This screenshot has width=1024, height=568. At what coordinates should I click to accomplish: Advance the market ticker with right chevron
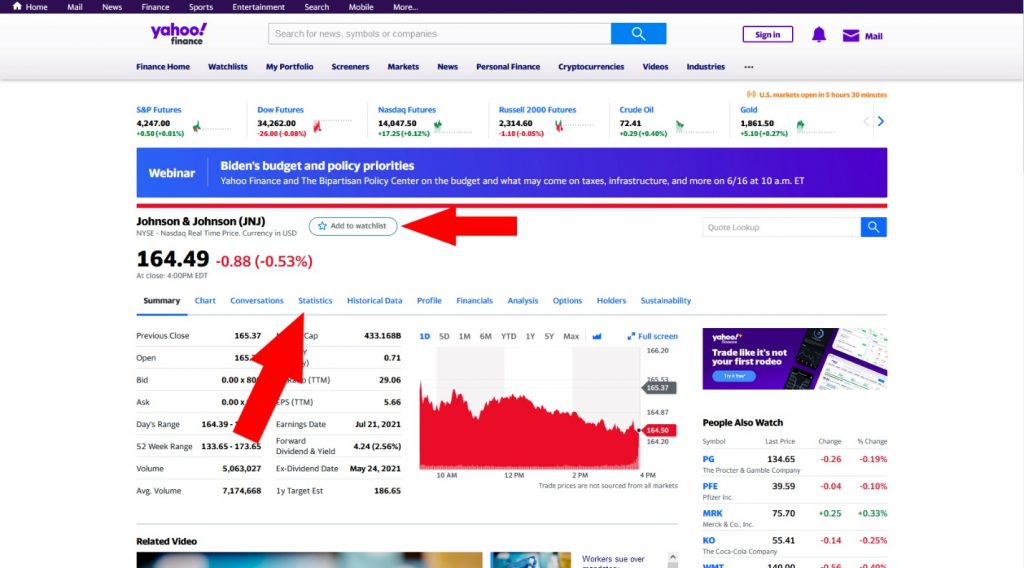point(880,121)
